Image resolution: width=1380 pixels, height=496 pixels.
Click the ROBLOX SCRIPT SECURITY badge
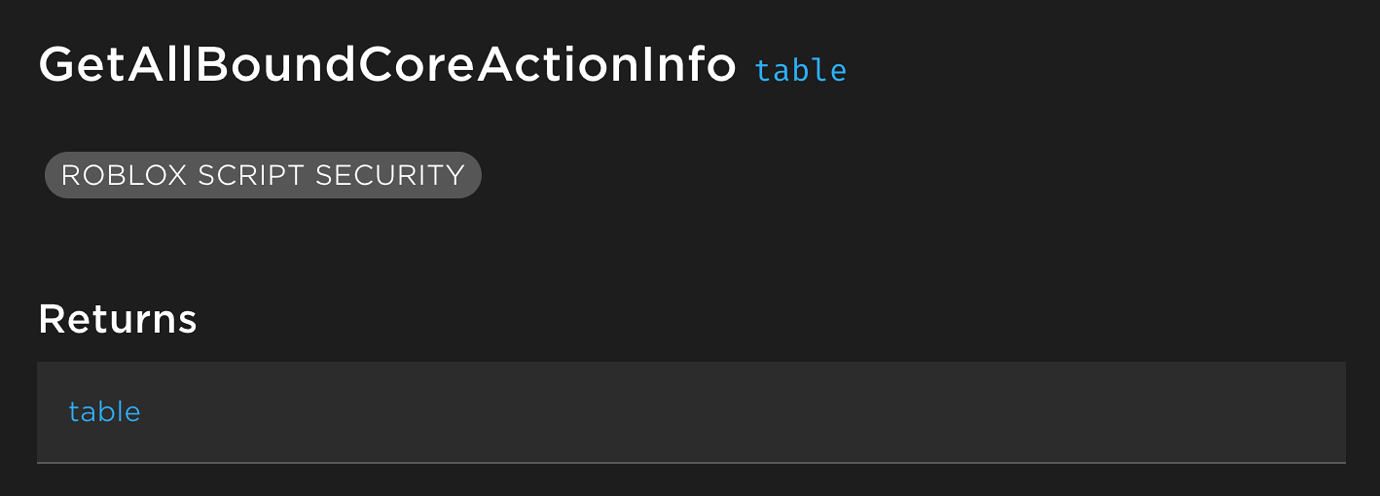point(263,175)
